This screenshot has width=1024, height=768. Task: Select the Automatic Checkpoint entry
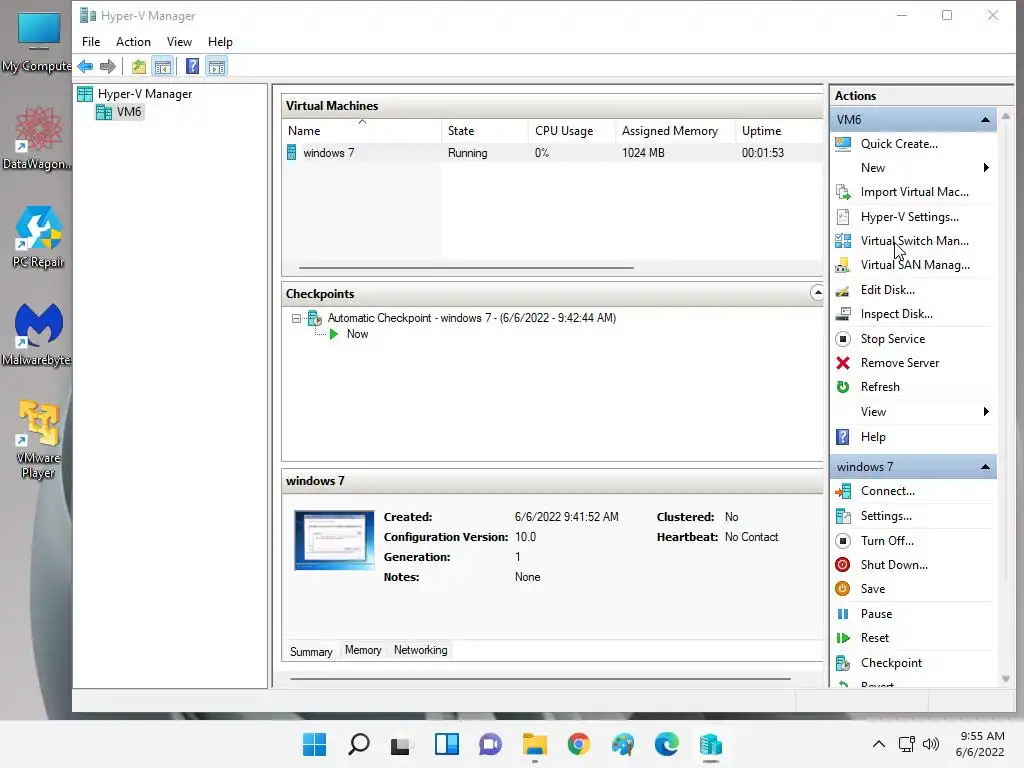[472, 318]
